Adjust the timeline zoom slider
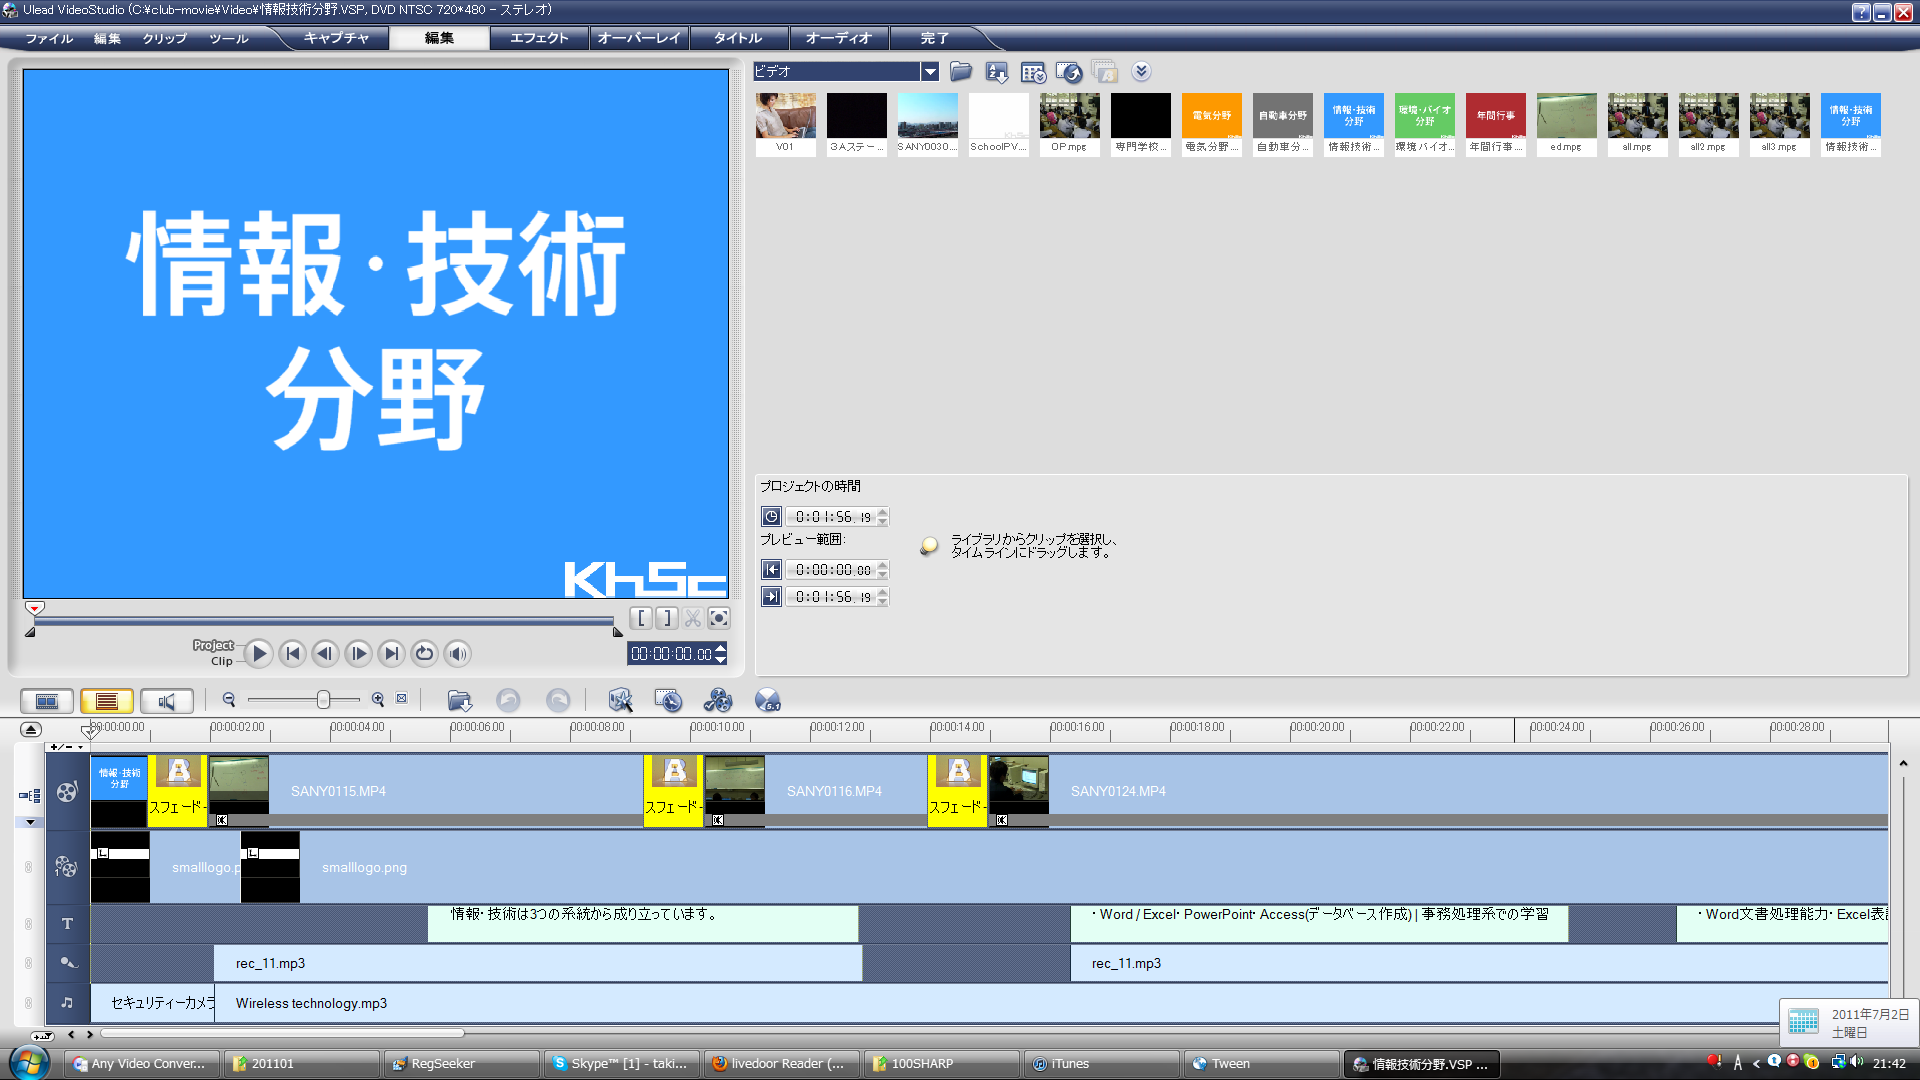Viewport: 1920px width, 1080px height. point(323,700)
